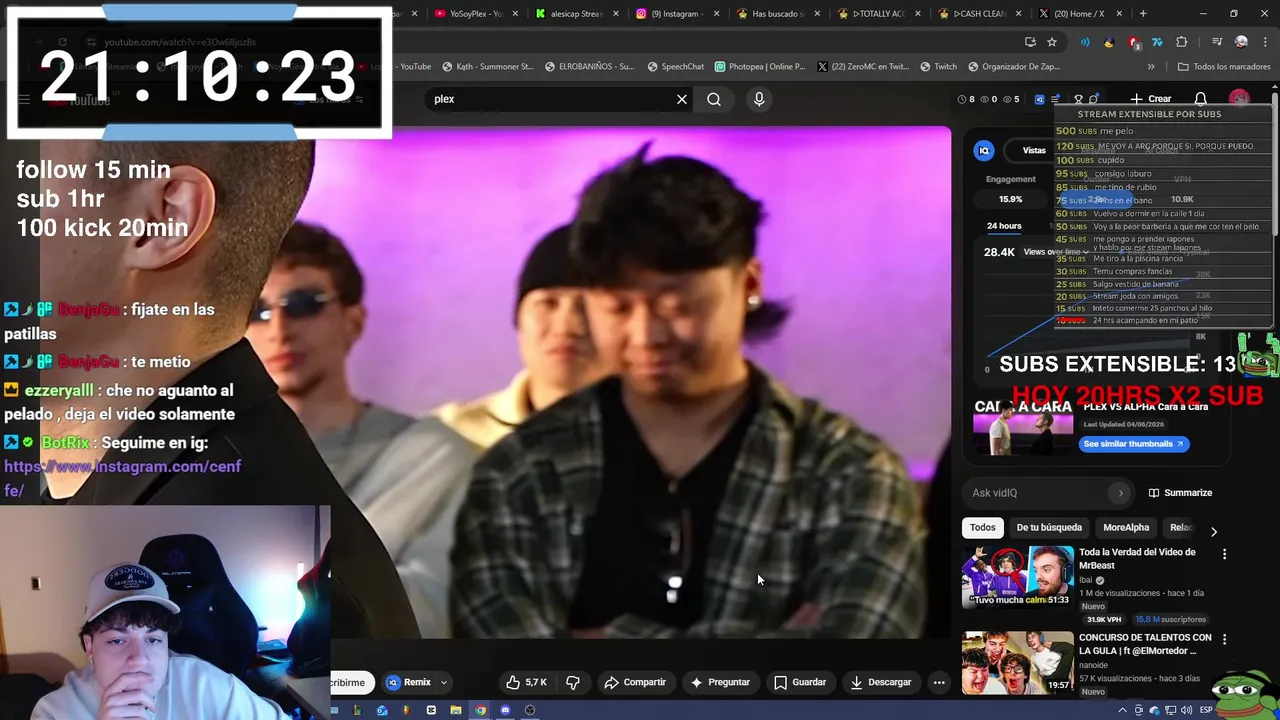This screenshot has height=720, width=1280.
Task: Expand the Remix dropdown arrow
Action: click(x=444, y=682)
